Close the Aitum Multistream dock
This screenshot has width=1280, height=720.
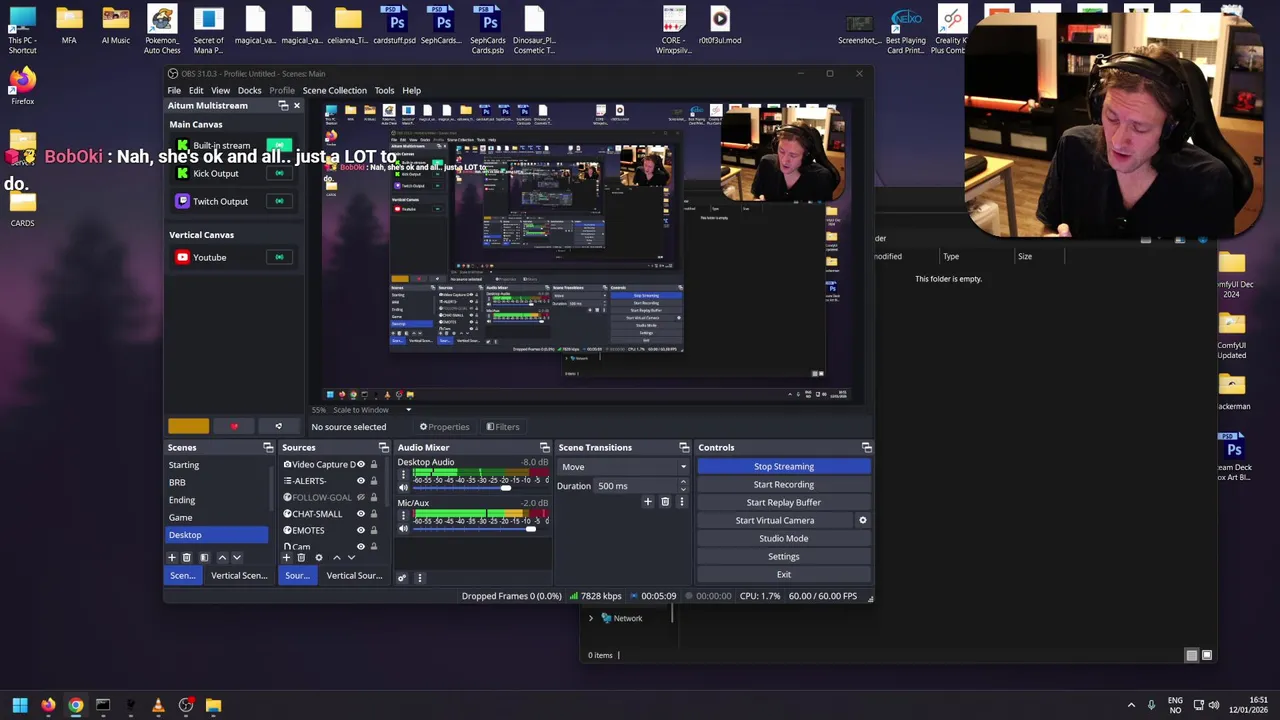[296, 105]
